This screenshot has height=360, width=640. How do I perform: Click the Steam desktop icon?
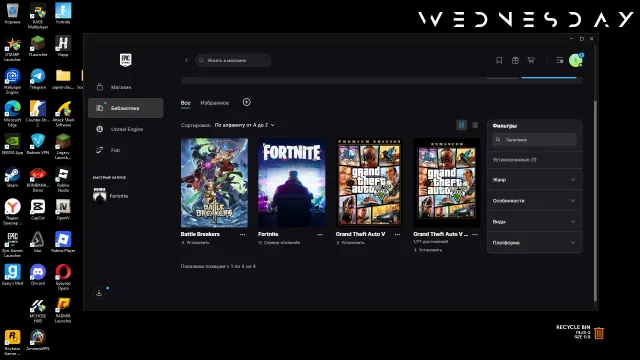click(12, 178)
